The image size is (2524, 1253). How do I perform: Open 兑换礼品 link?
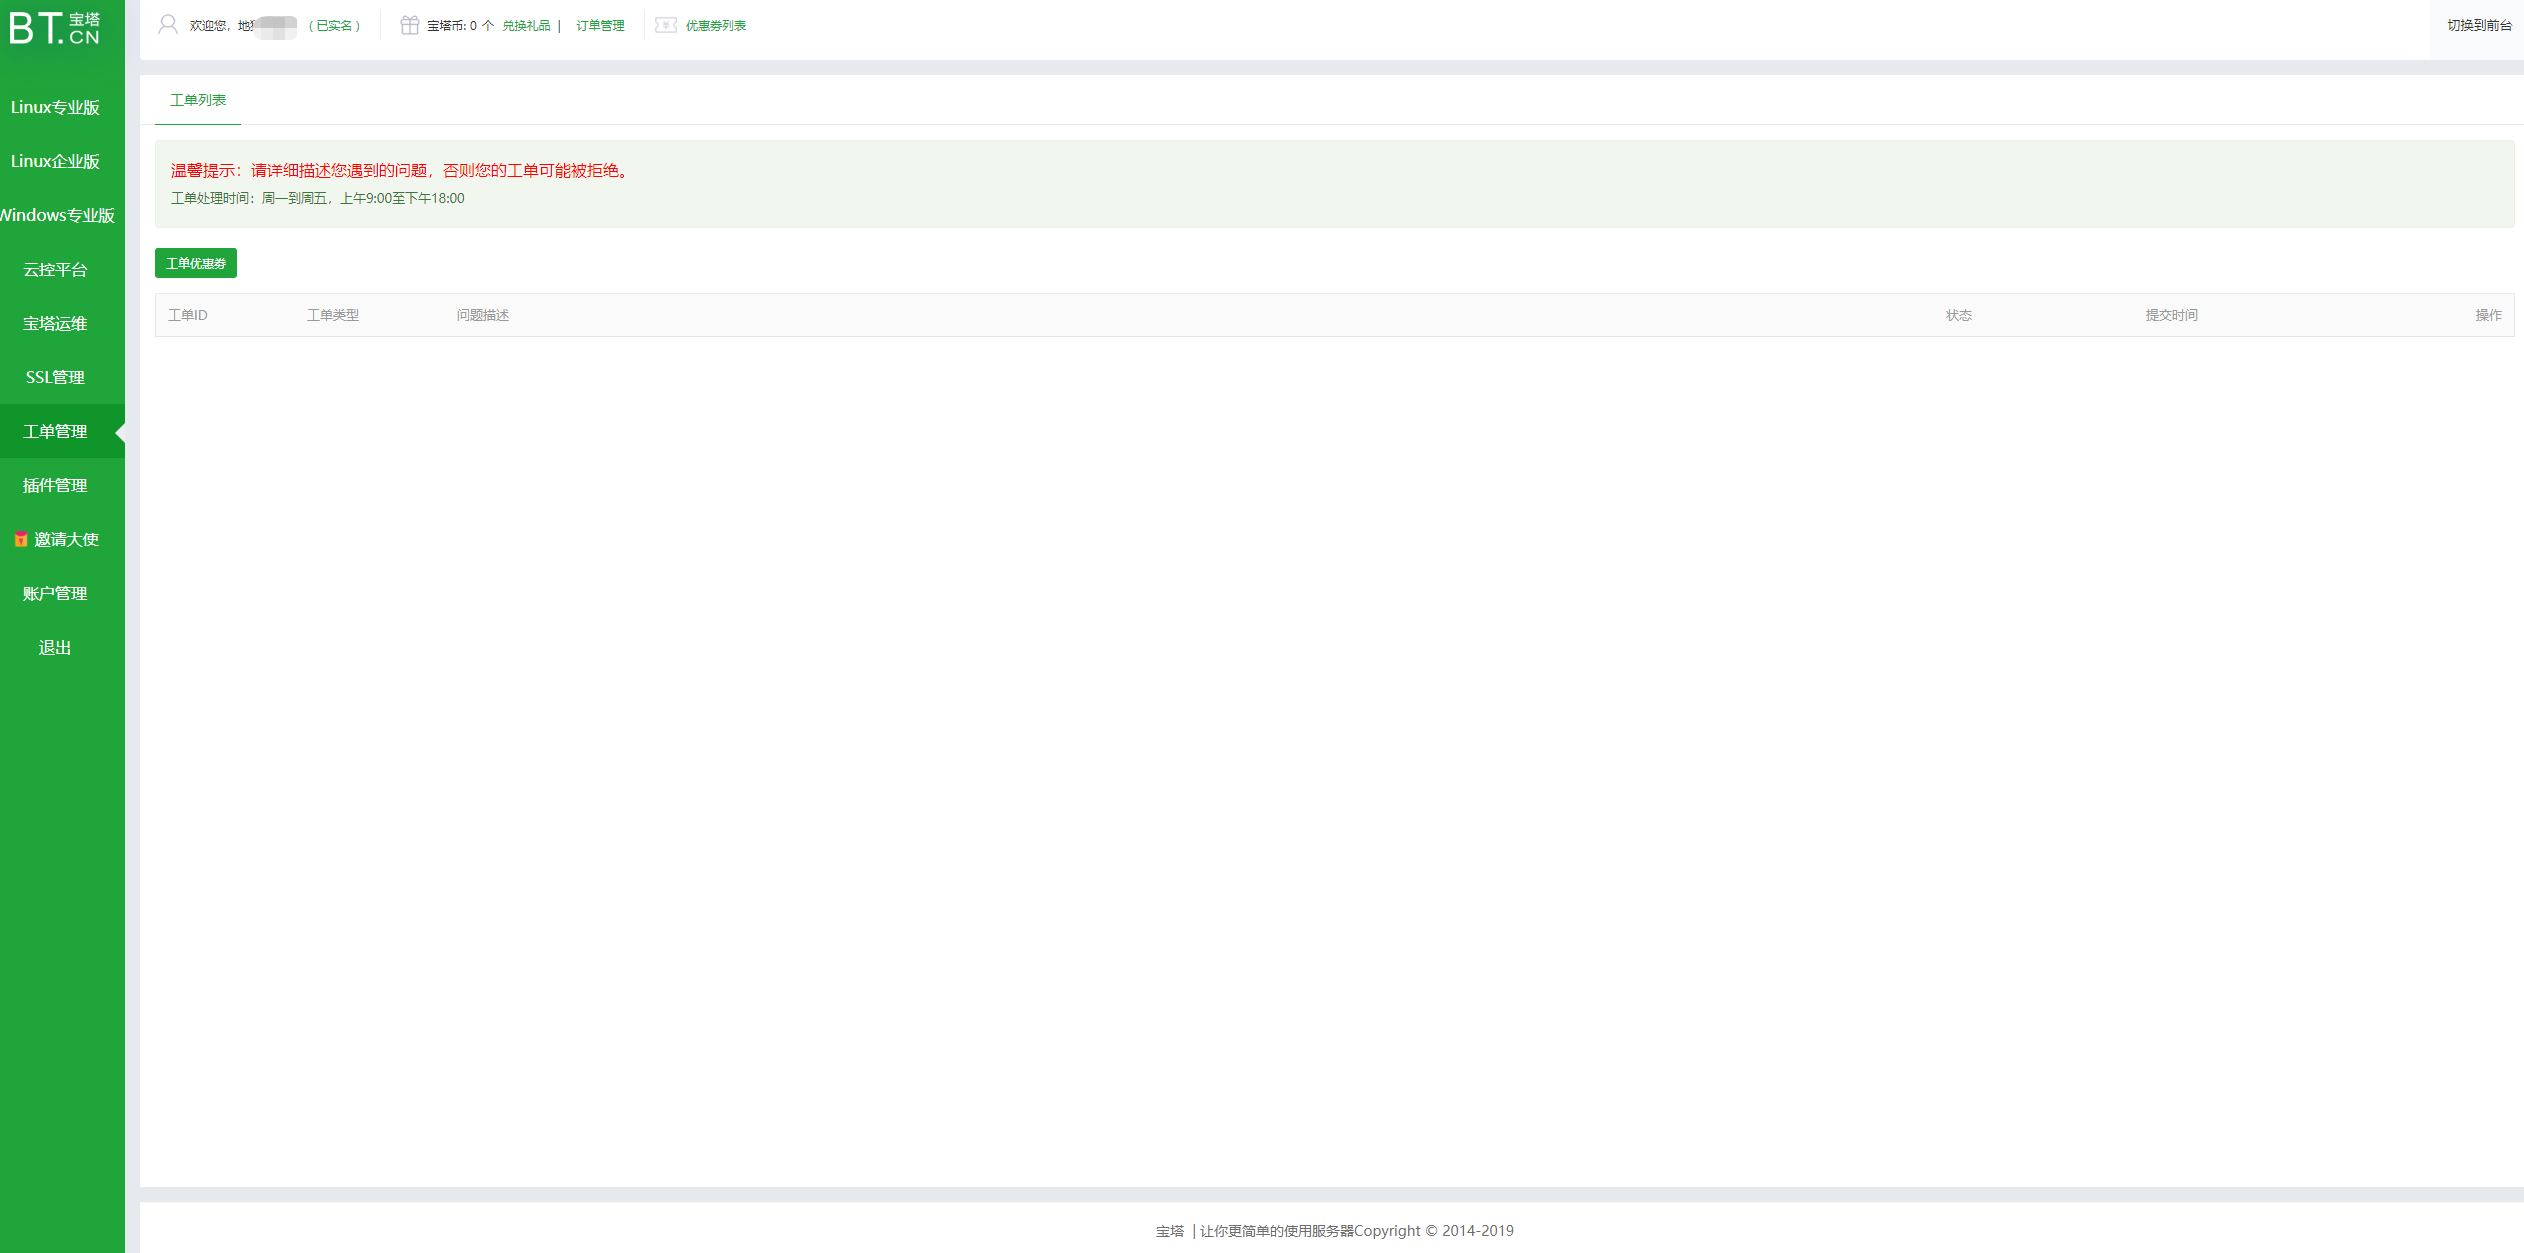coord(526,26)
